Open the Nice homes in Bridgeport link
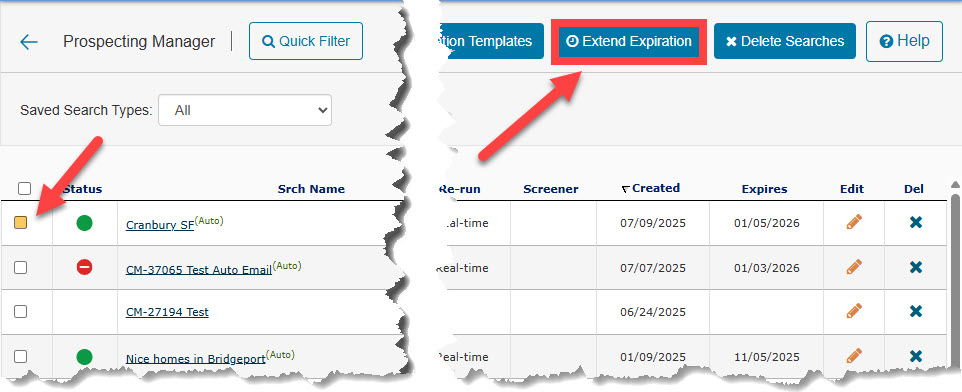 tap(195, 359)
